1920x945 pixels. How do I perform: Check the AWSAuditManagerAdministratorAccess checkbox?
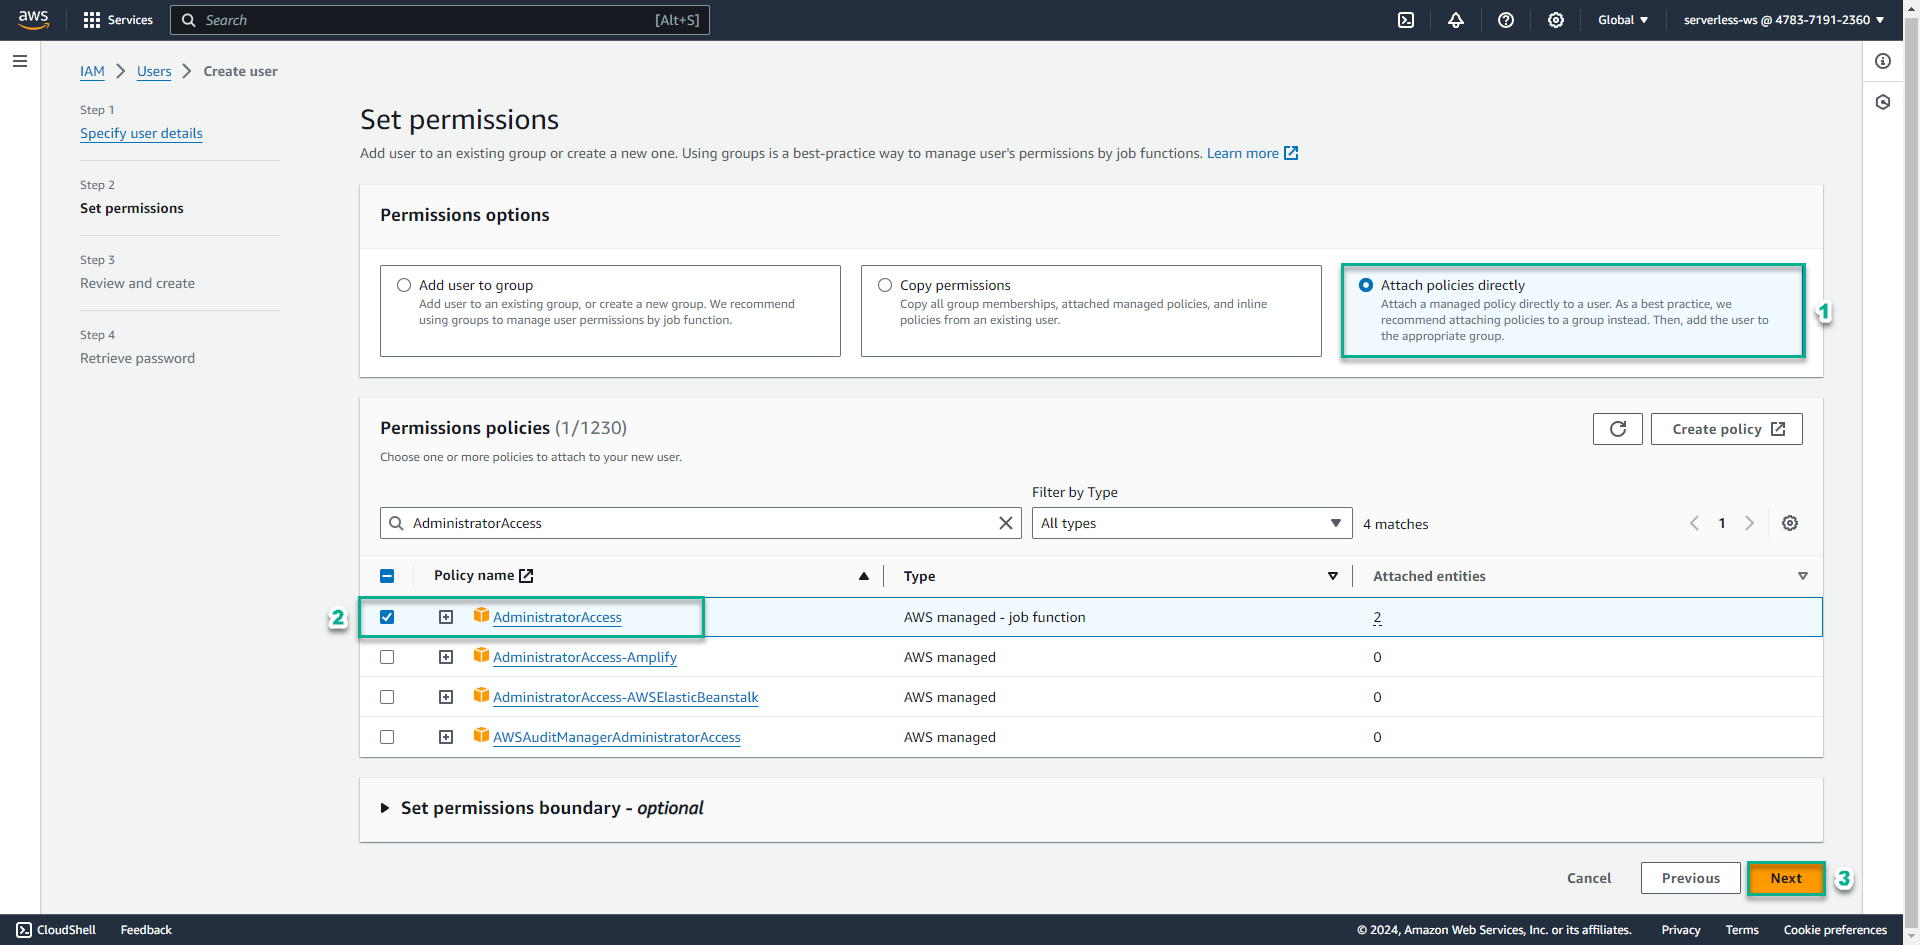click(387, 737)
